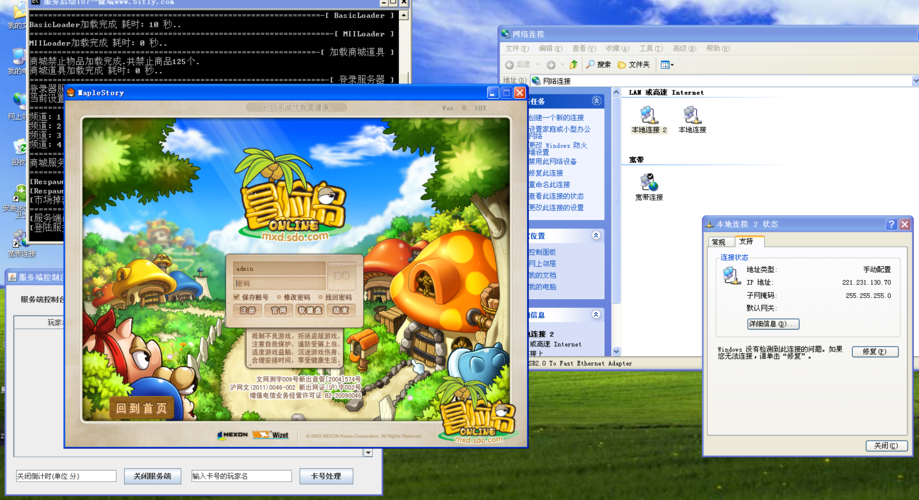Screen dimensions: 919x500
Task: Click the 更改此连接的设置 task link
Action: point(556,208)
